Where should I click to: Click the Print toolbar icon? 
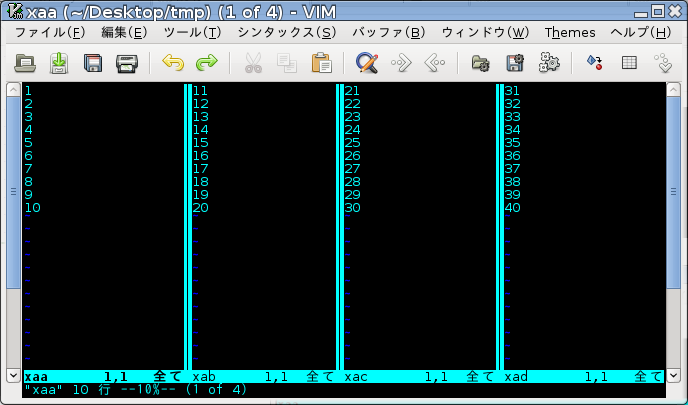pos(127,63)
